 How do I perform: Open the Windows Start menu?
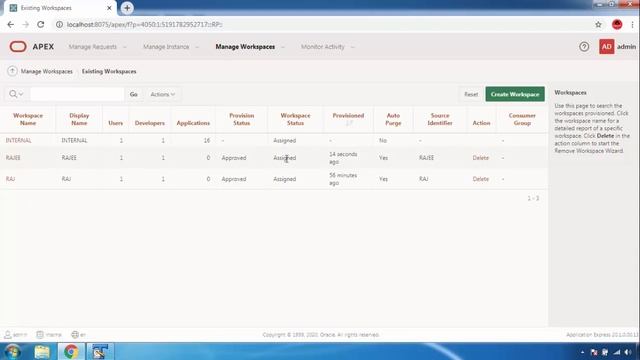pyautogui.click(x=13, y=351)
